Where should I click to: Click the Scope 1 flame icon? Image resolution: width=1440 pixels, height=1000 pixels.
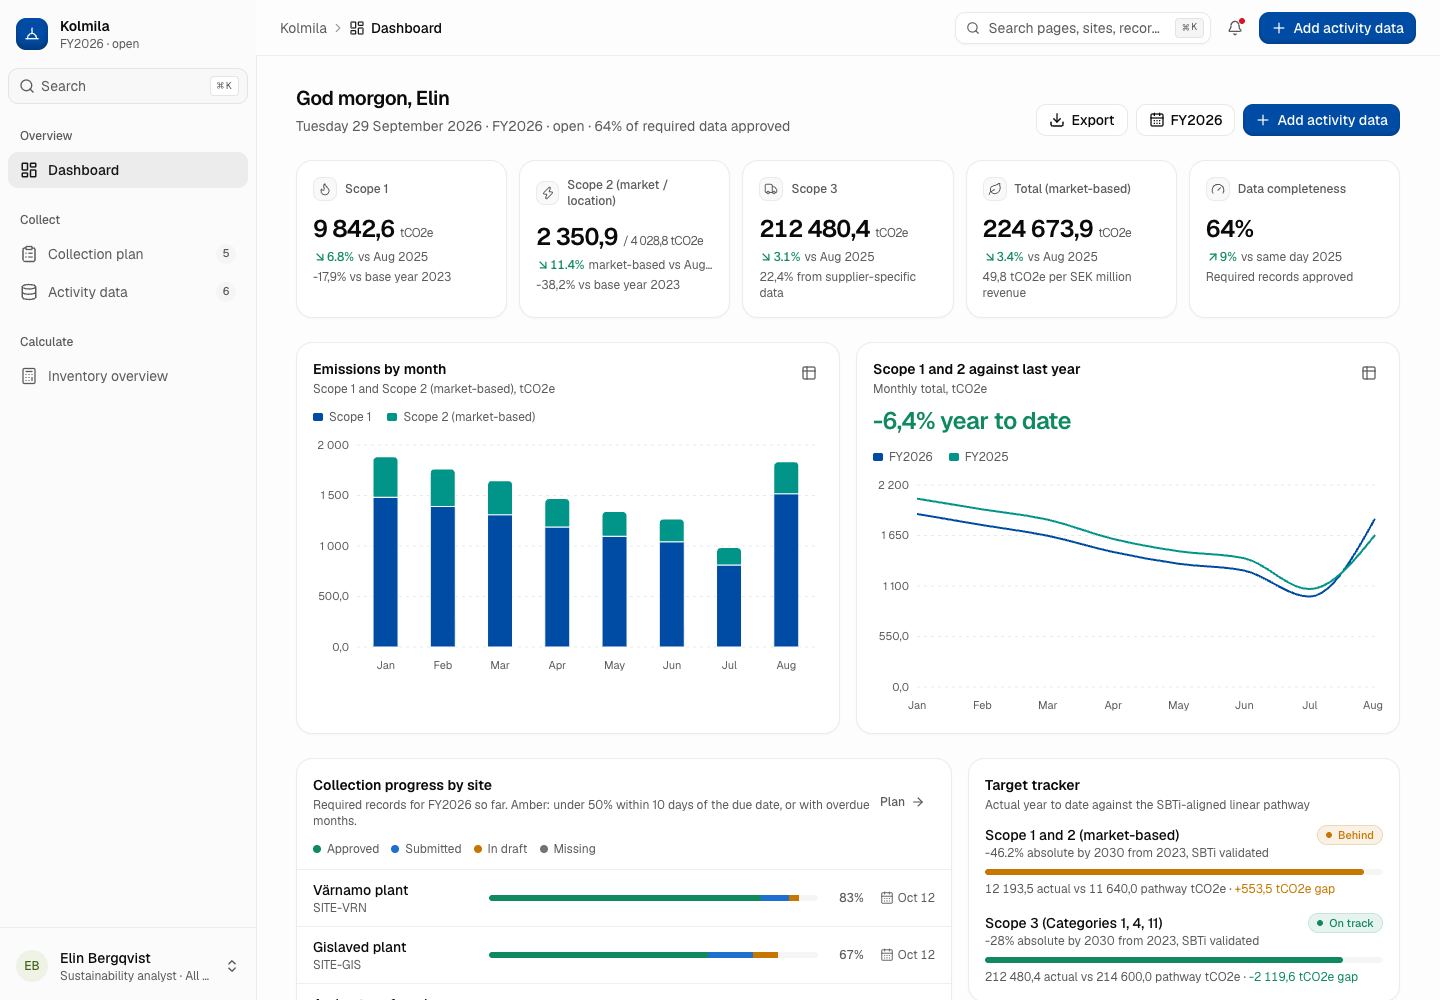[325, 189]
